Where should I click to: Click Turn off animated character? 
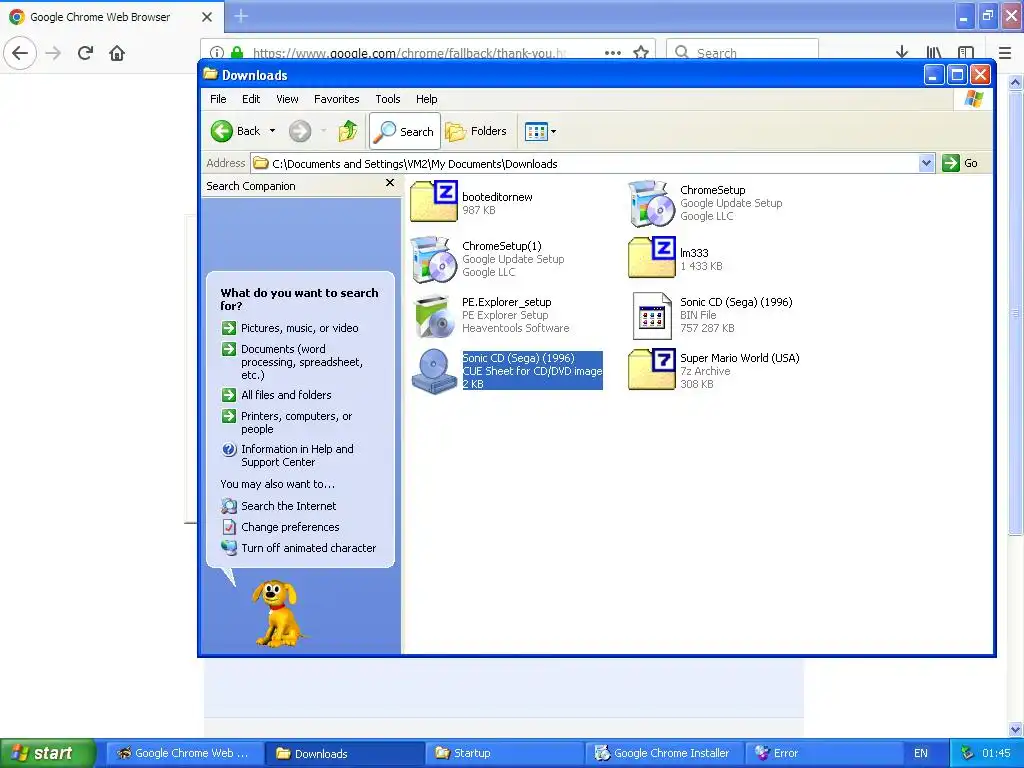click(x=308, y=548)
